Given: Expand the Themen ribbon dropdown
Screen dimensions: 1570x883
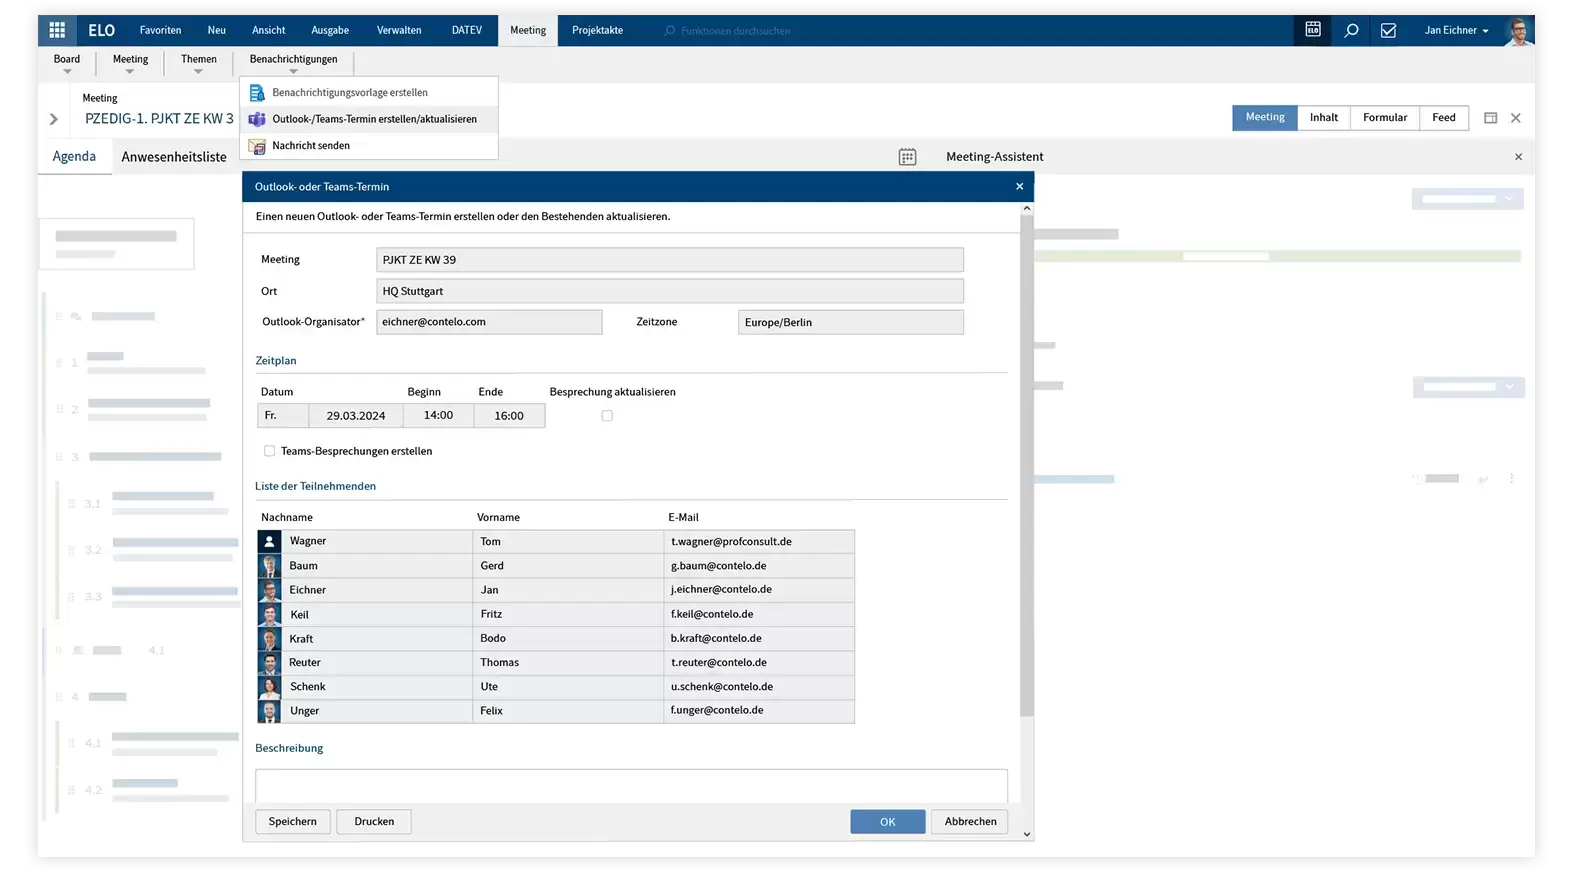Looking at the screenshot, I should 198,63.
